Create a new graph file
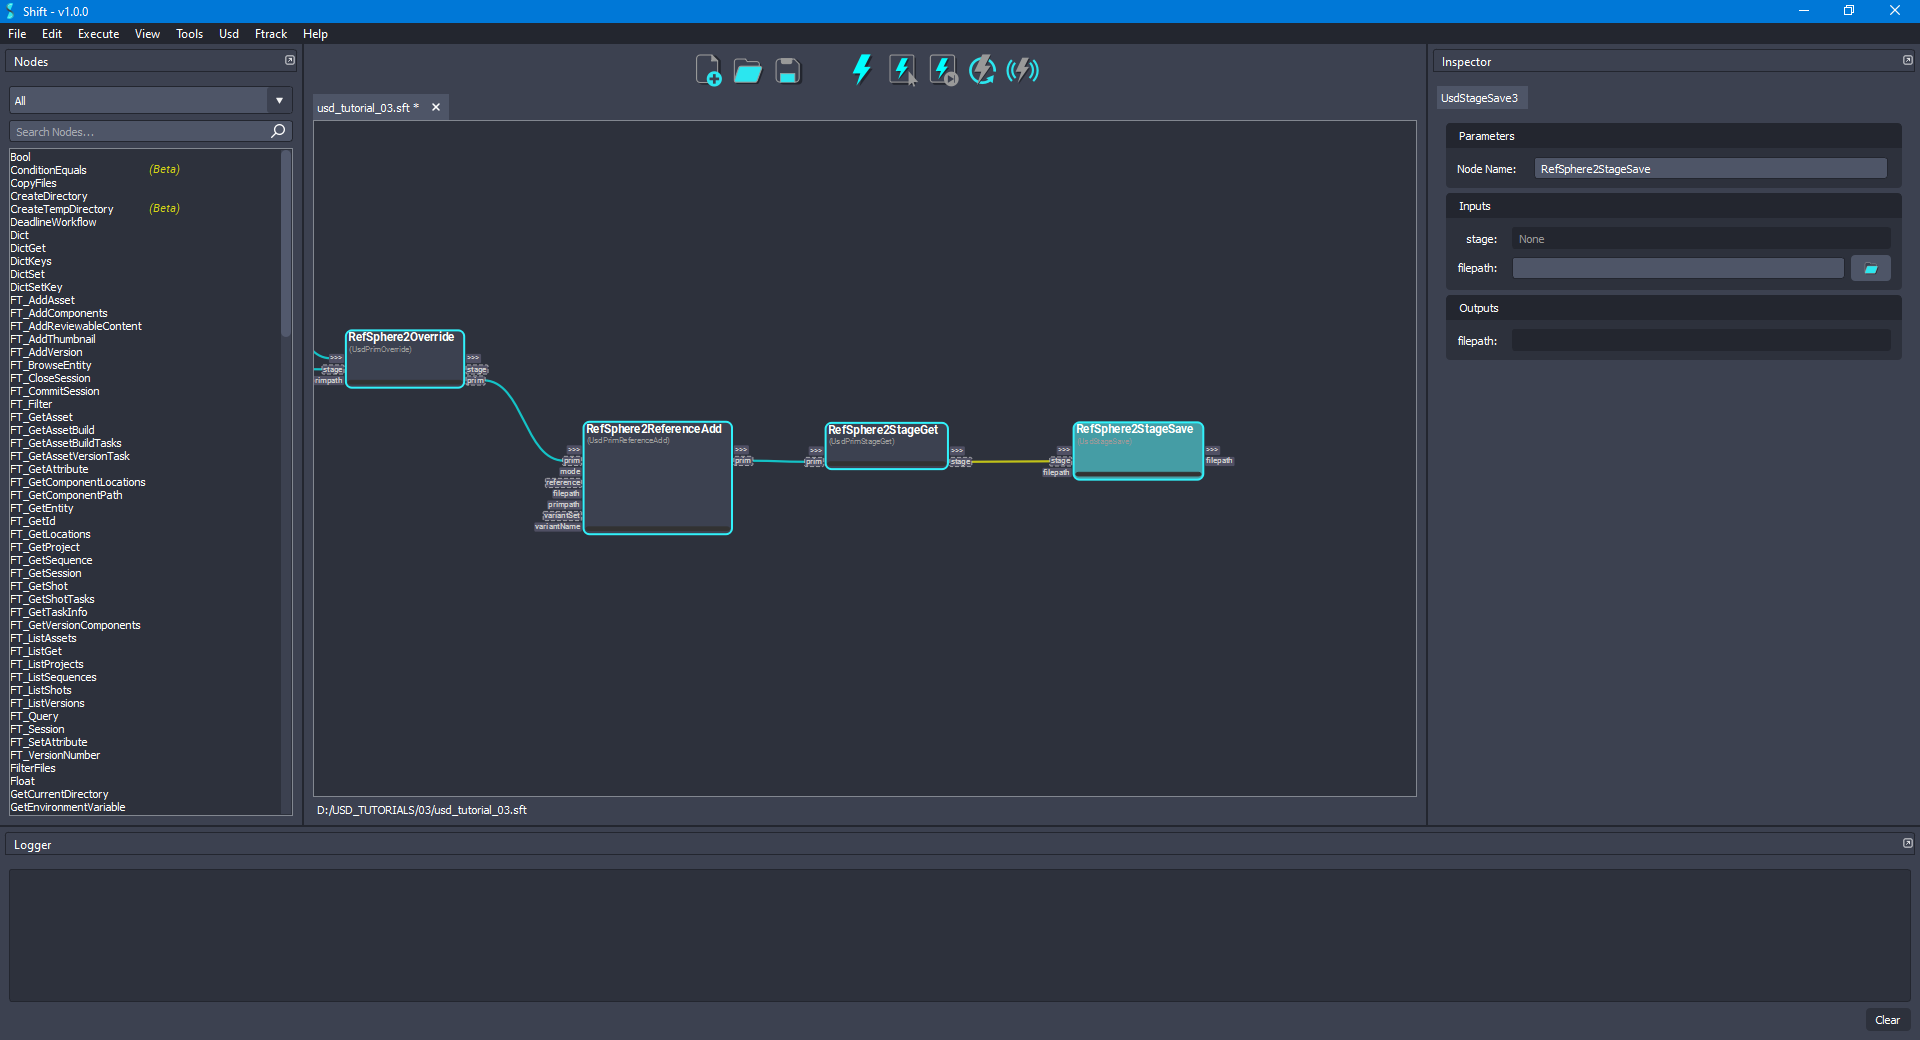The image size is (1920, 1040). (709, 70)
